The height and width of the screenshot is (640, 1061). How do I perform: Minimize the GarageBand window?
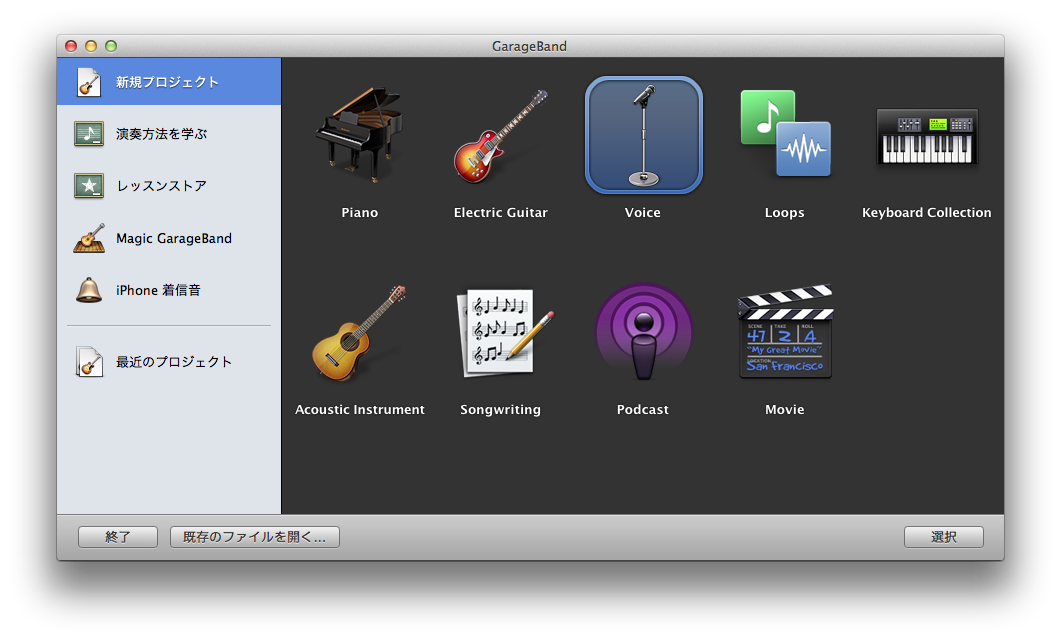[x=91, y=46]
